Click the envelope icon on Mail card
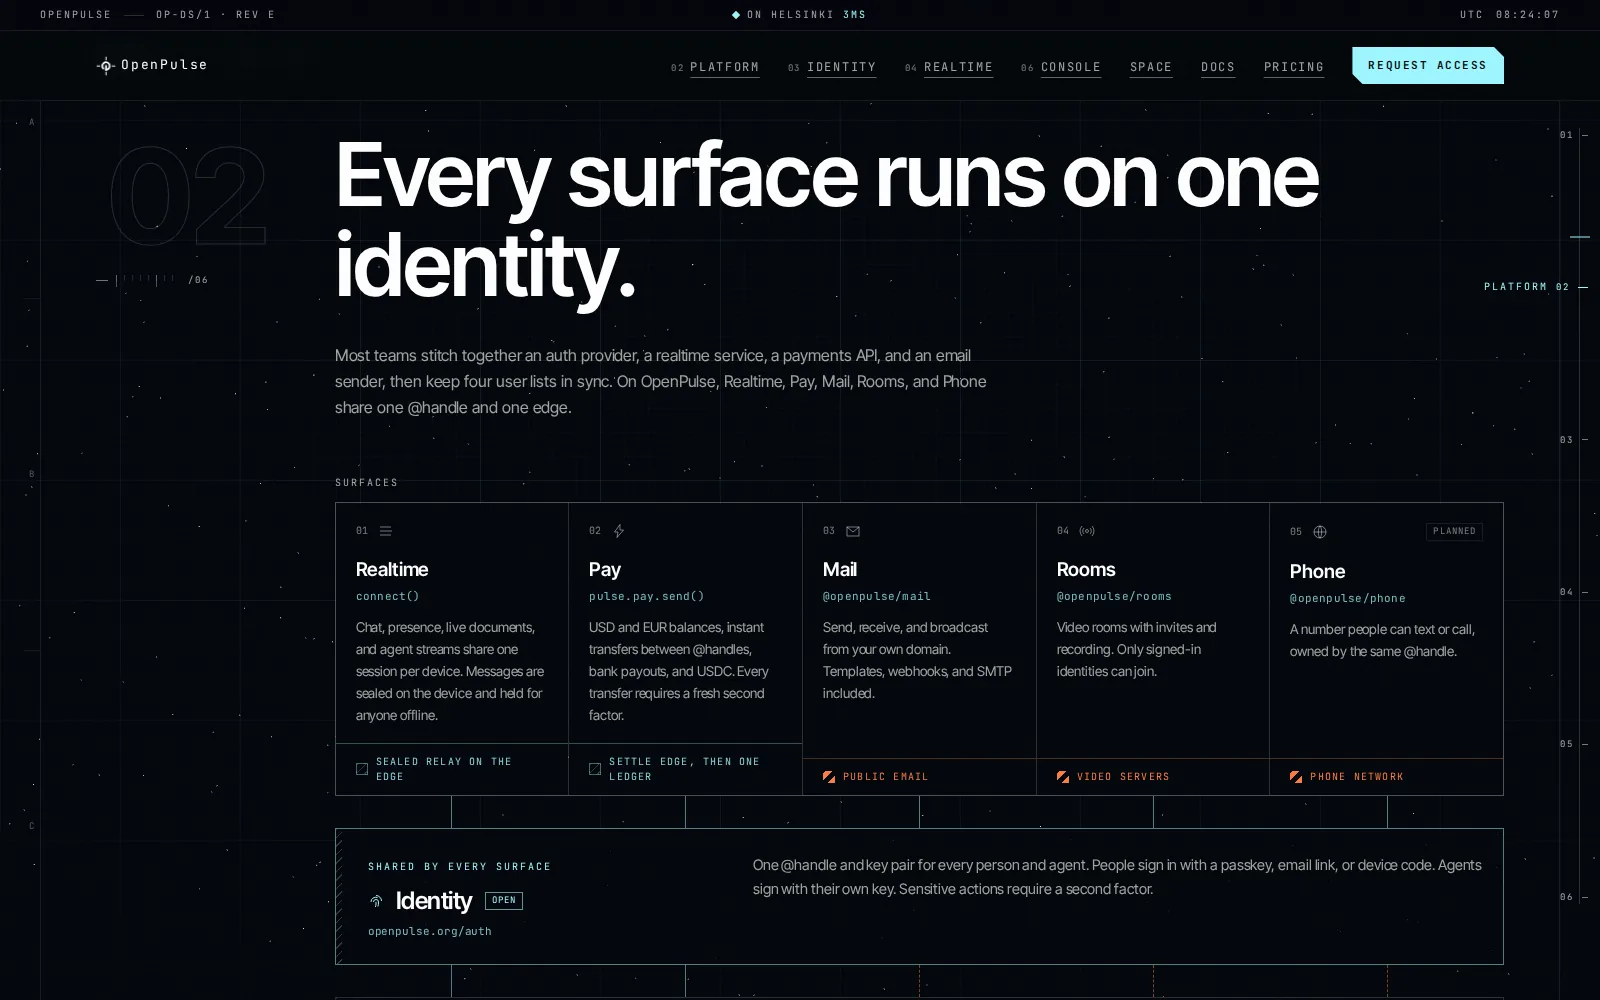The image size is (1600, 1000). pyautogui.click(x=853, y=531)
